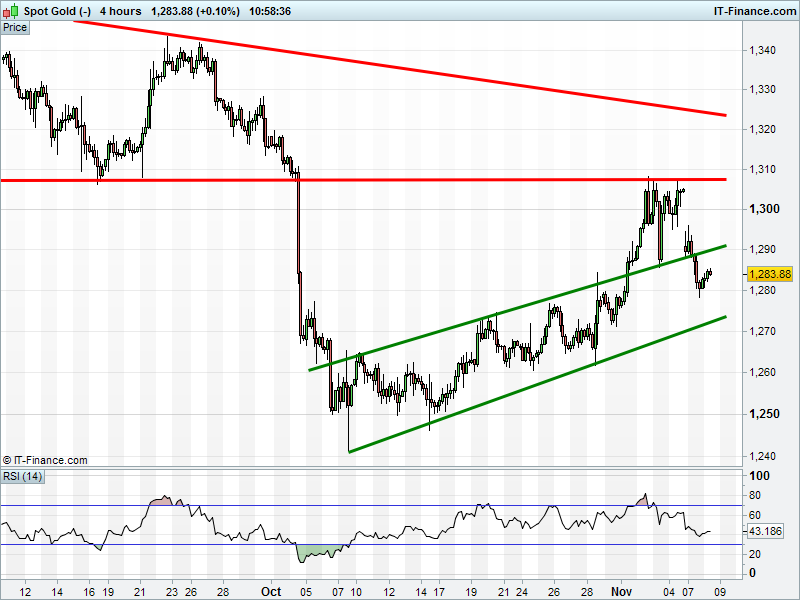Click the 100 level on RSI axis
The width and height of the screenshot is (800, 600).
point(759,476)
